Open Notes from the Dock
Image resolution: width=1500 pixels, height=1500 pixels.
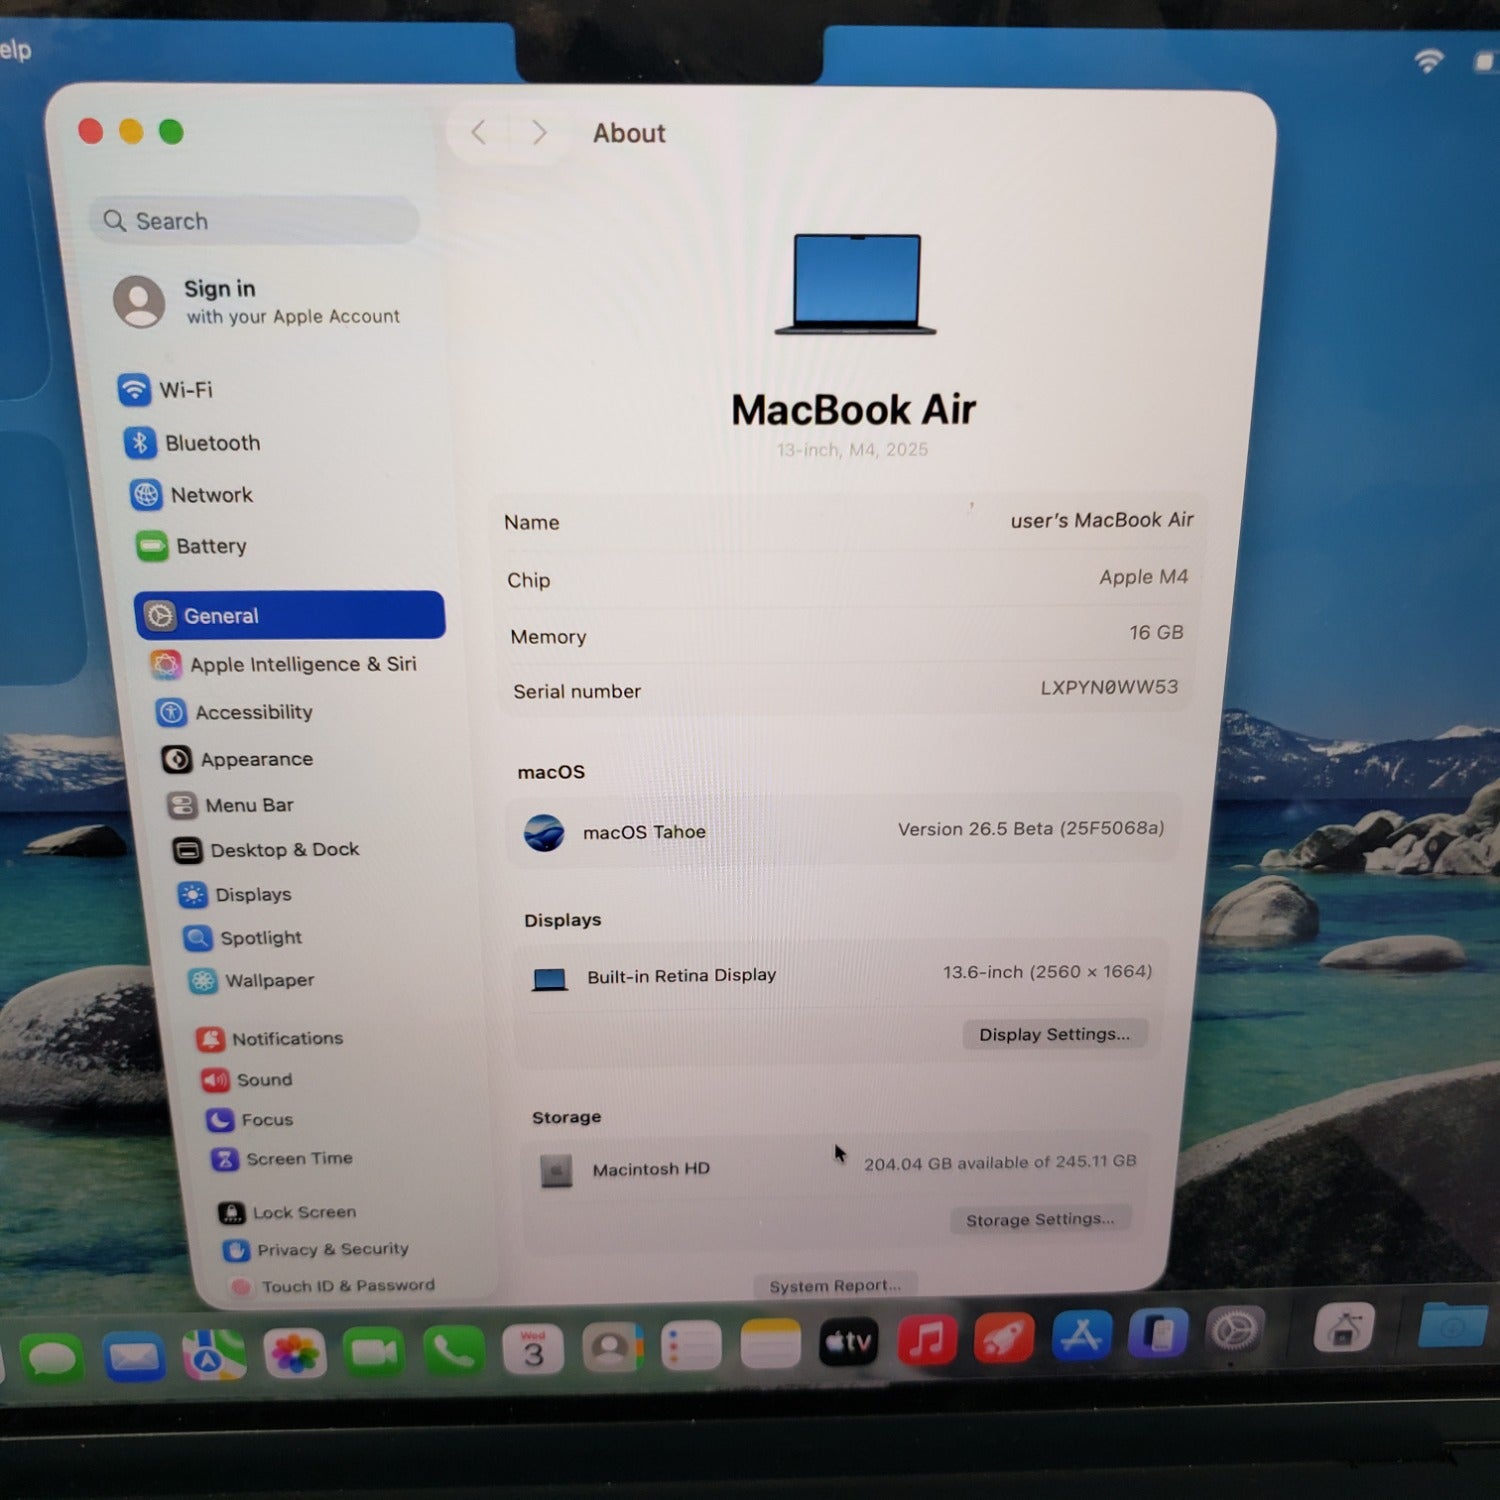(770, 1344)
